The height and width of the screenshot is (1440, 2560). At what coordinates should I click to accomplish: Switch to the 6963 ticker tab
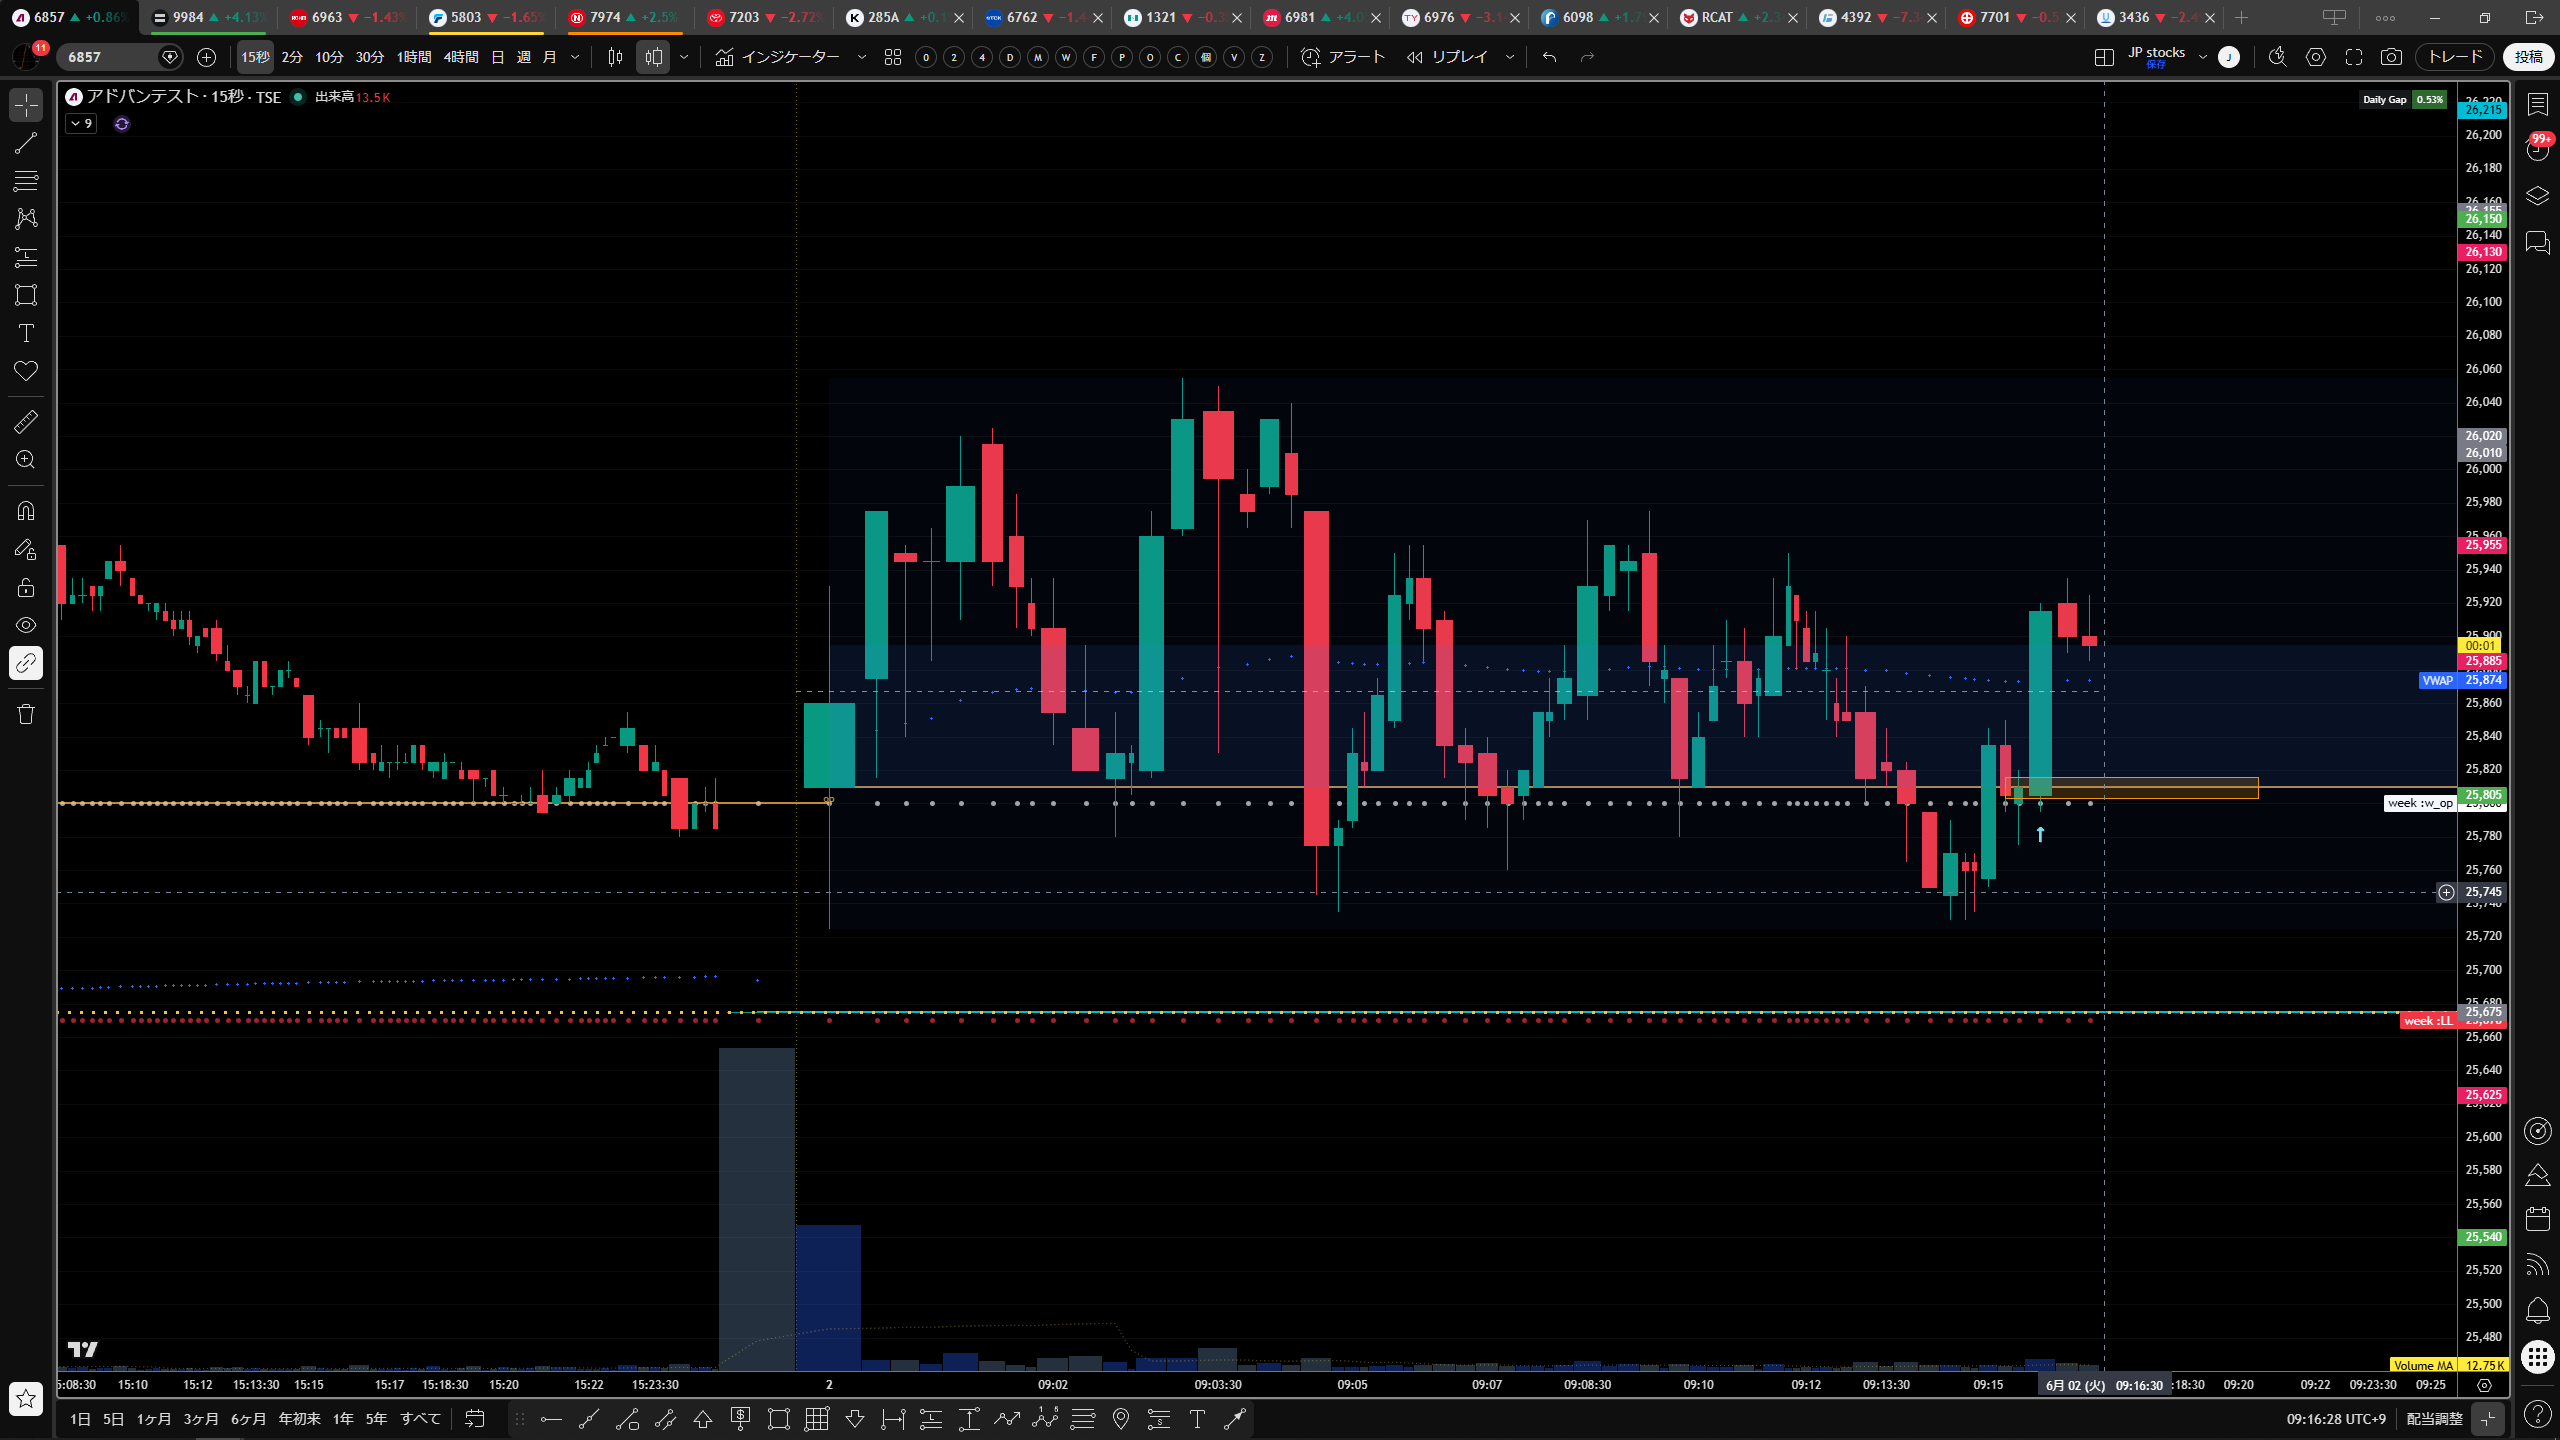tap(339, 17)
